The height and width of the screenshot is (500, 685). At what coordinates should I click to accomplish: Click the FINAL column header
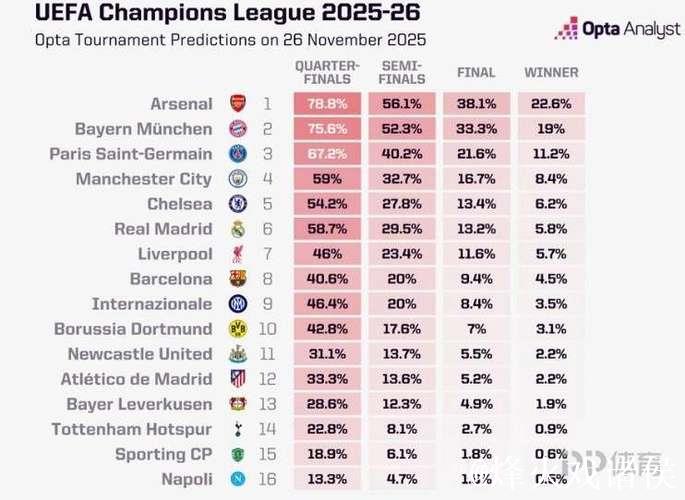pos(476,72)
